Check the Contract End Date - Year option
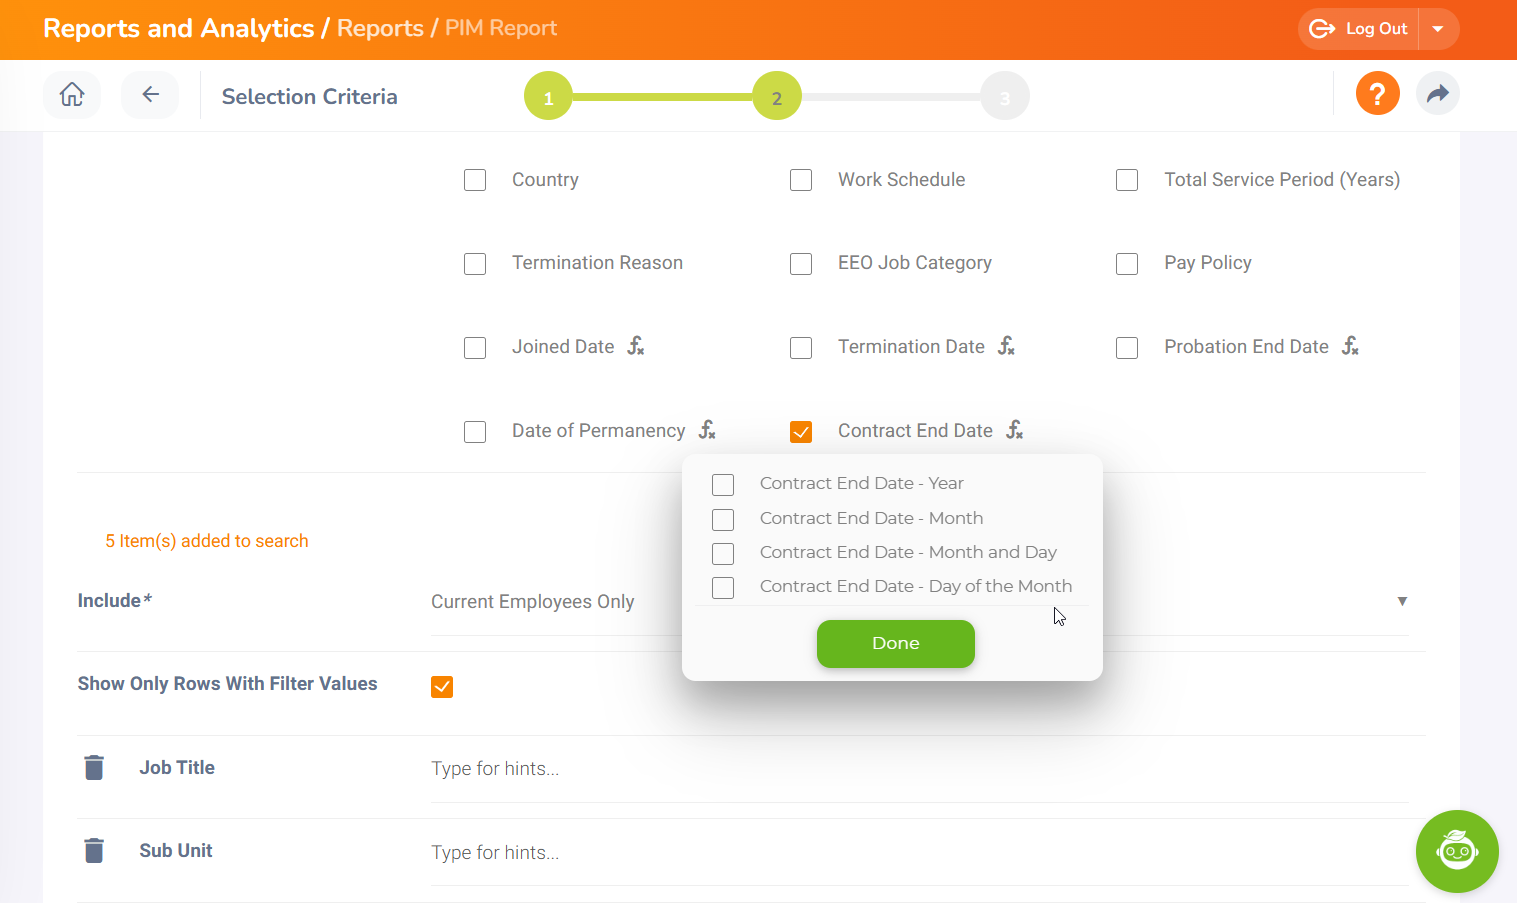This screenshot has height=903, width=1517. coord(723,485)
